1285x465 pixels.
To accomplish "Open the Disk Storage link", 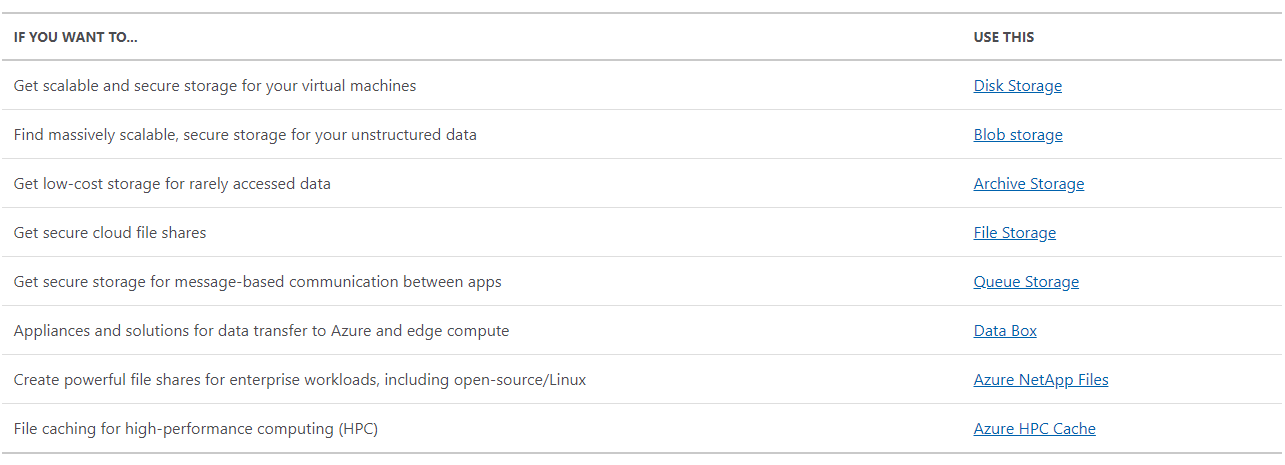I will click(1017, 86).
